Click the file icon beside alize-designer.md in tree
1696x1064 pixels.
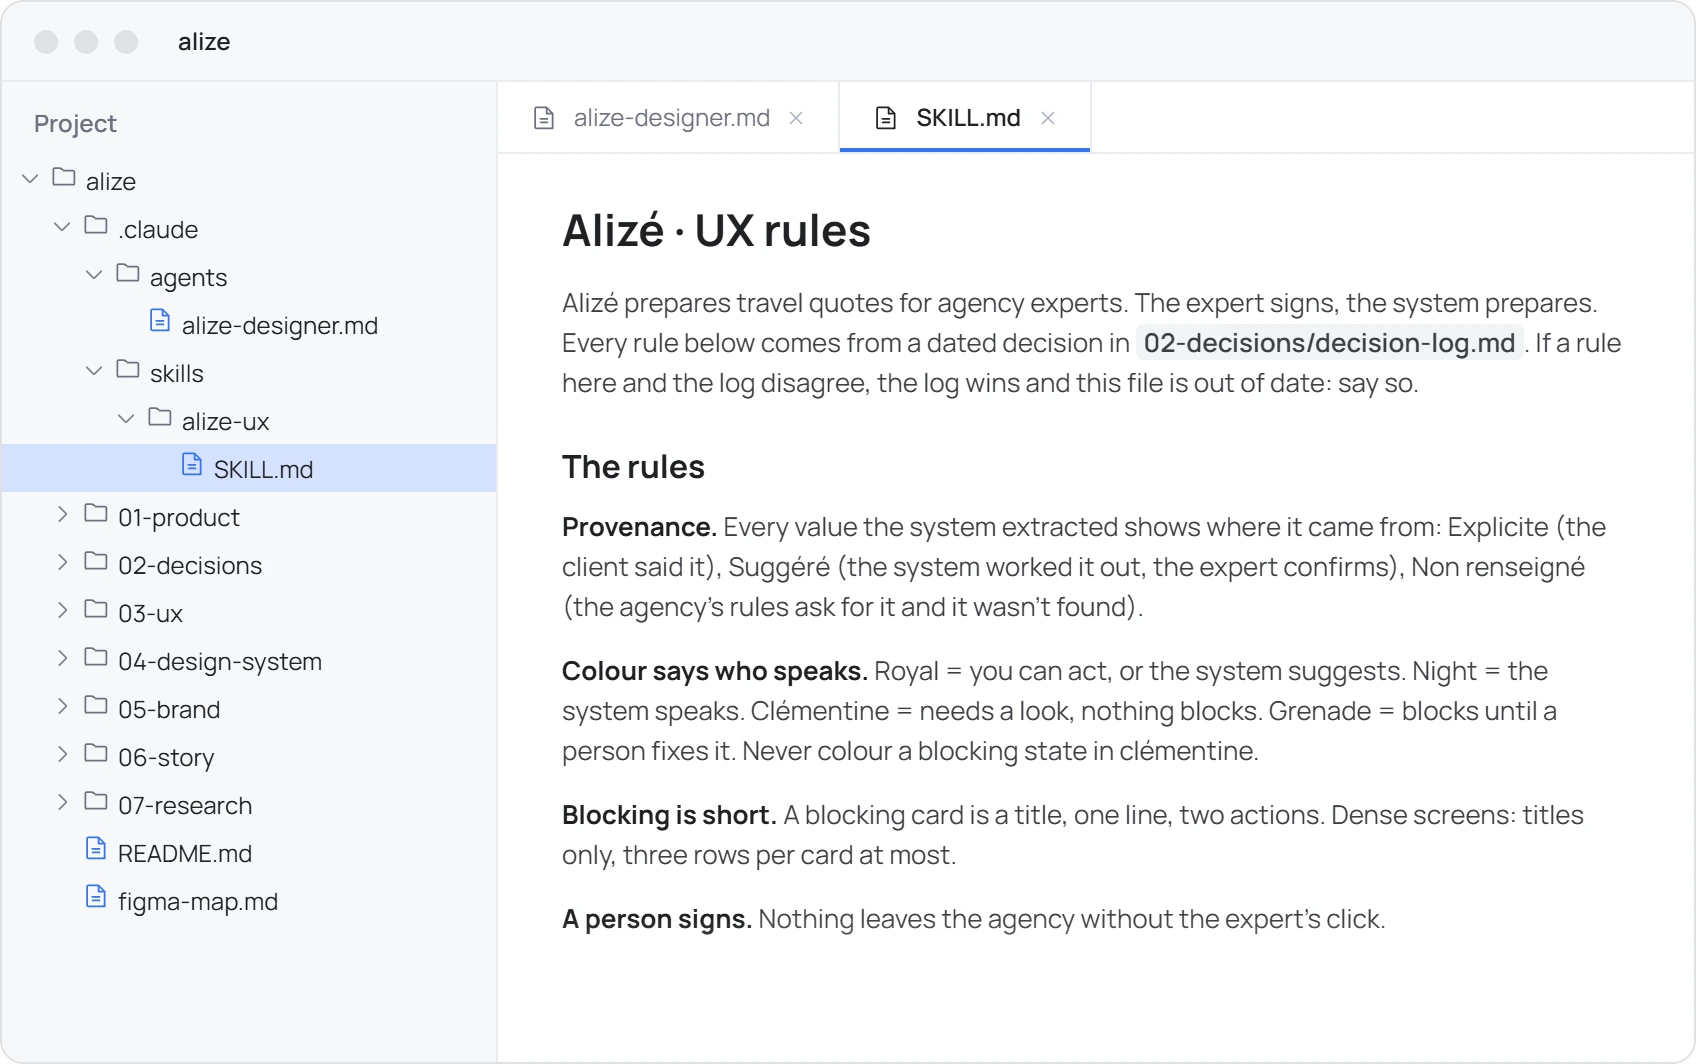(x=160, y=320)
